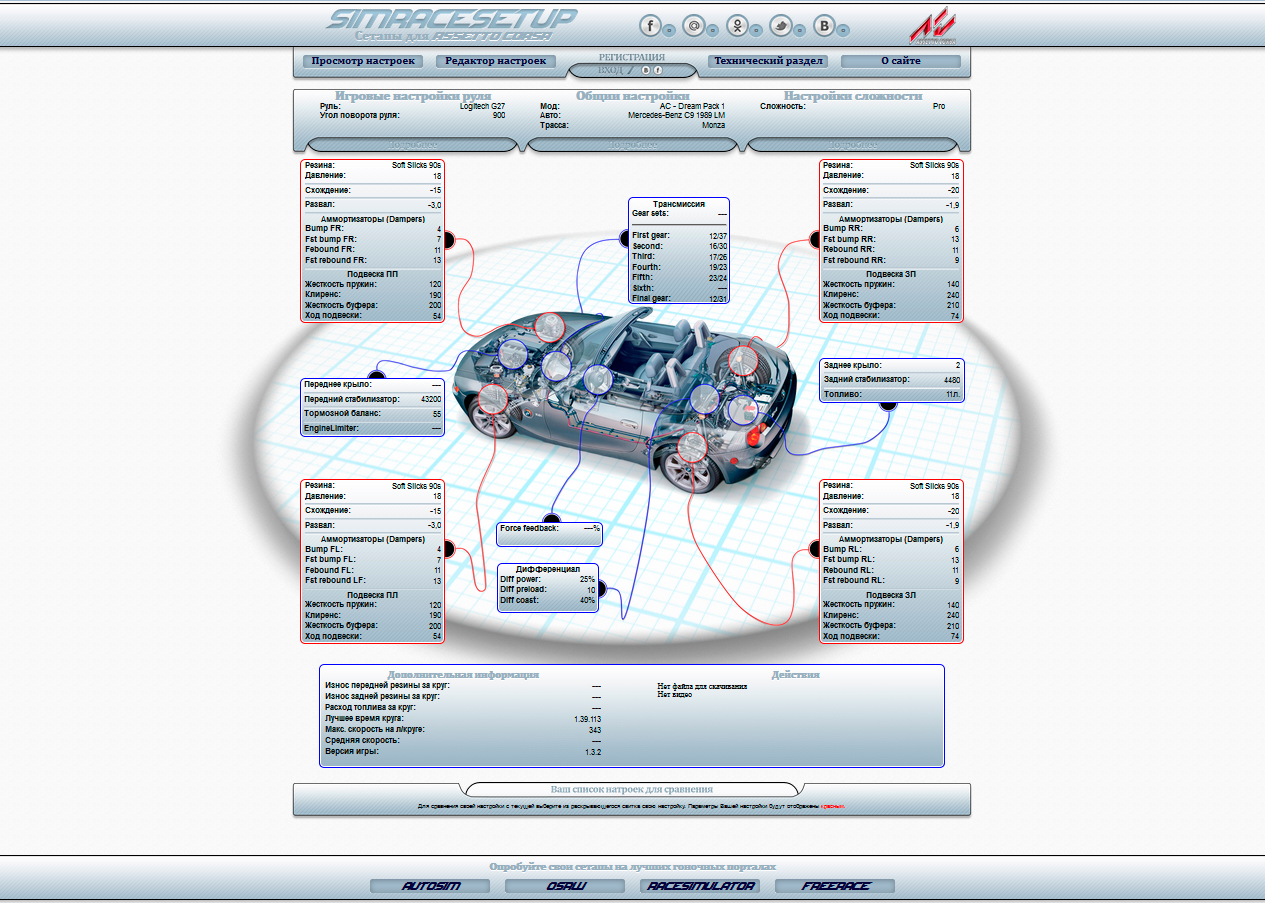
Task: Click 'Diff coast:' 40% row
Action: tap(548, 600)
